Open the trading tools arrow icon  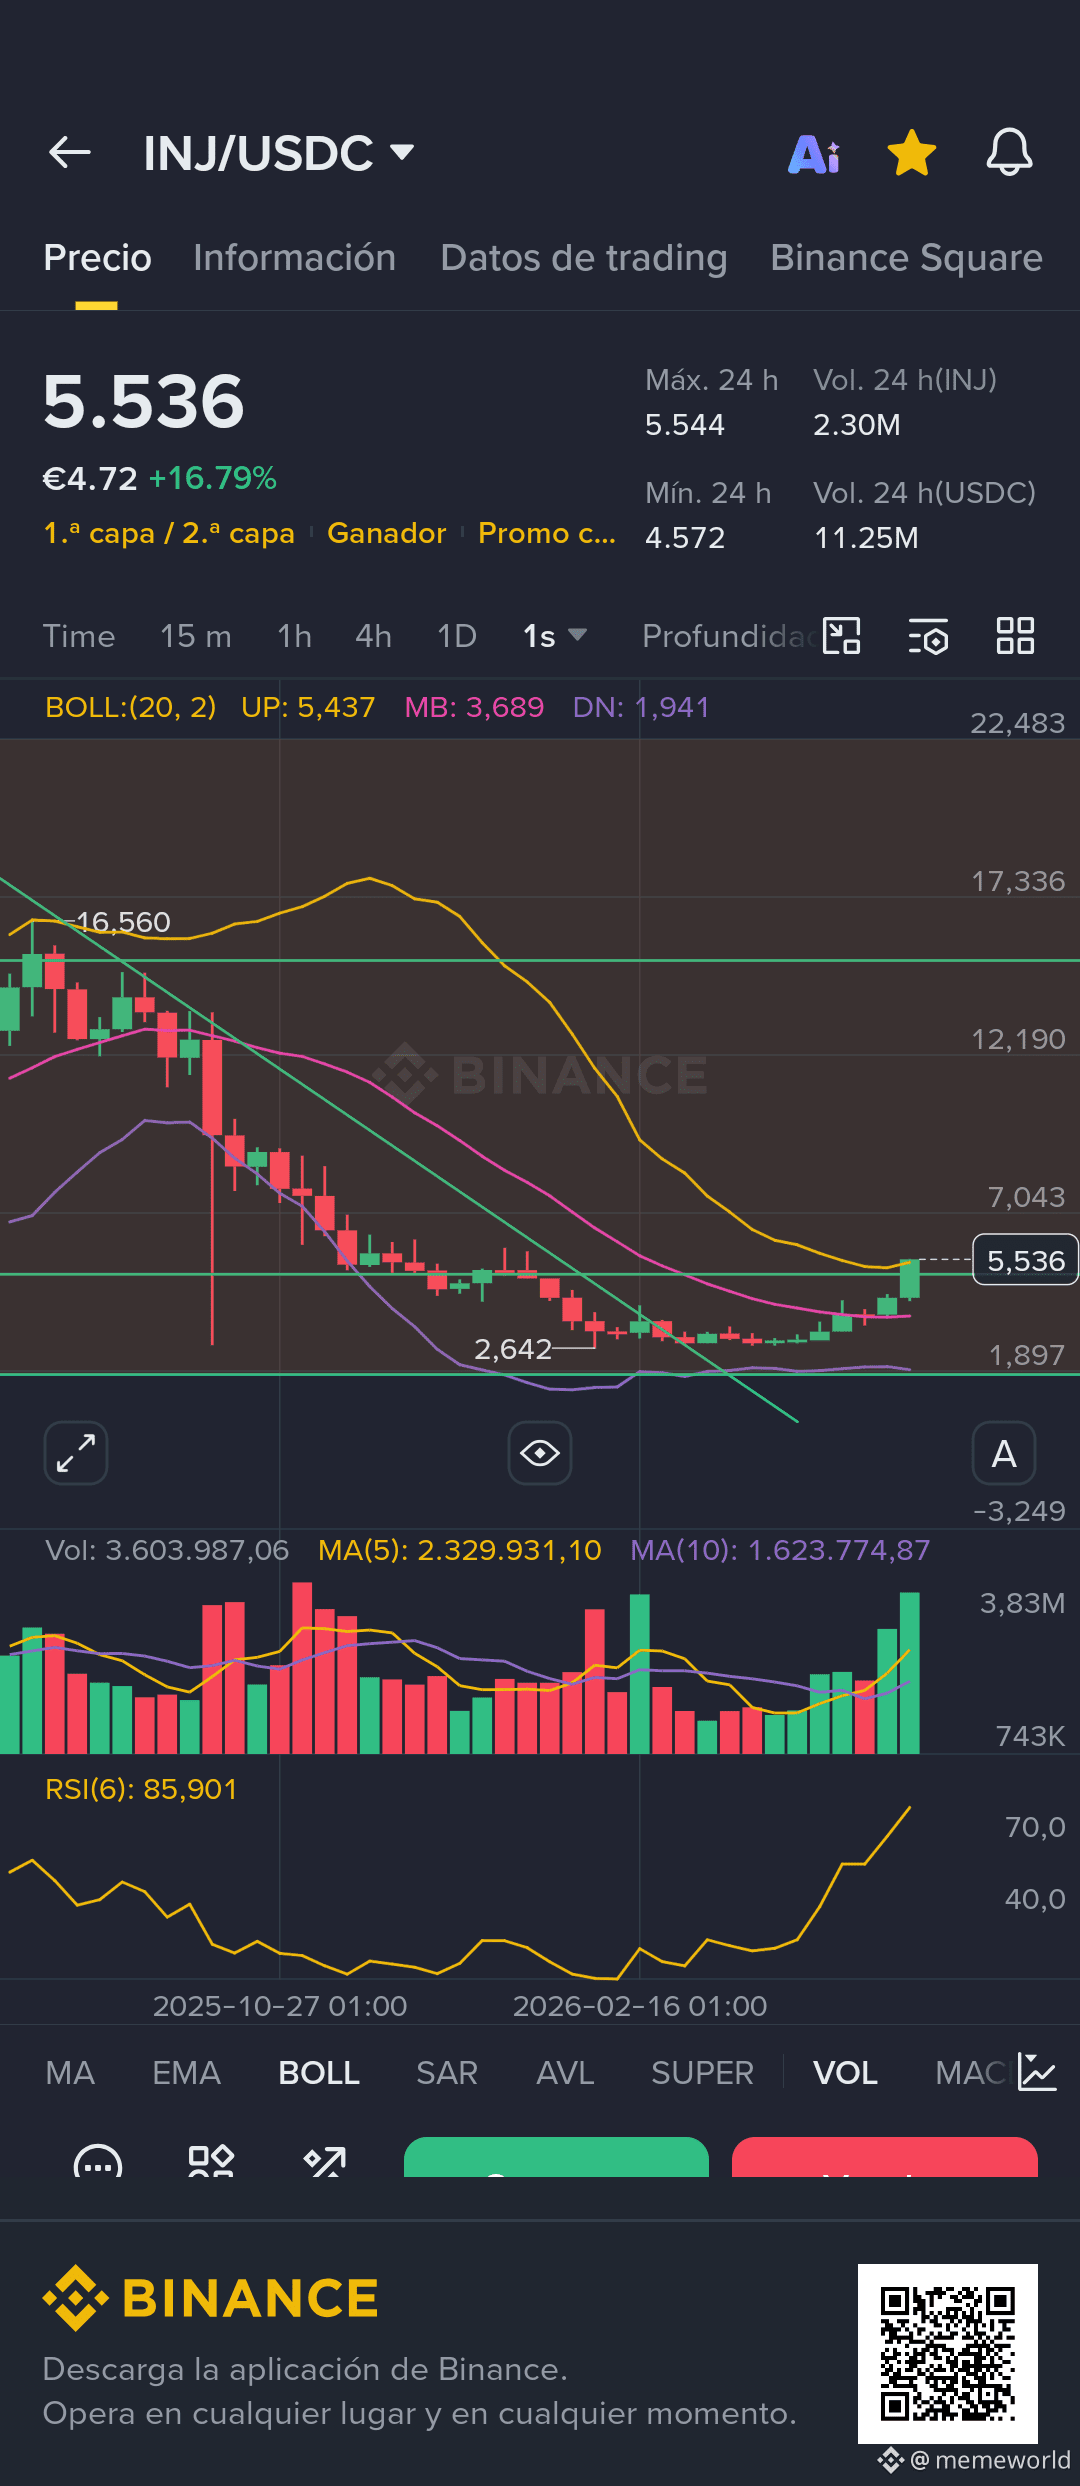325,2160
